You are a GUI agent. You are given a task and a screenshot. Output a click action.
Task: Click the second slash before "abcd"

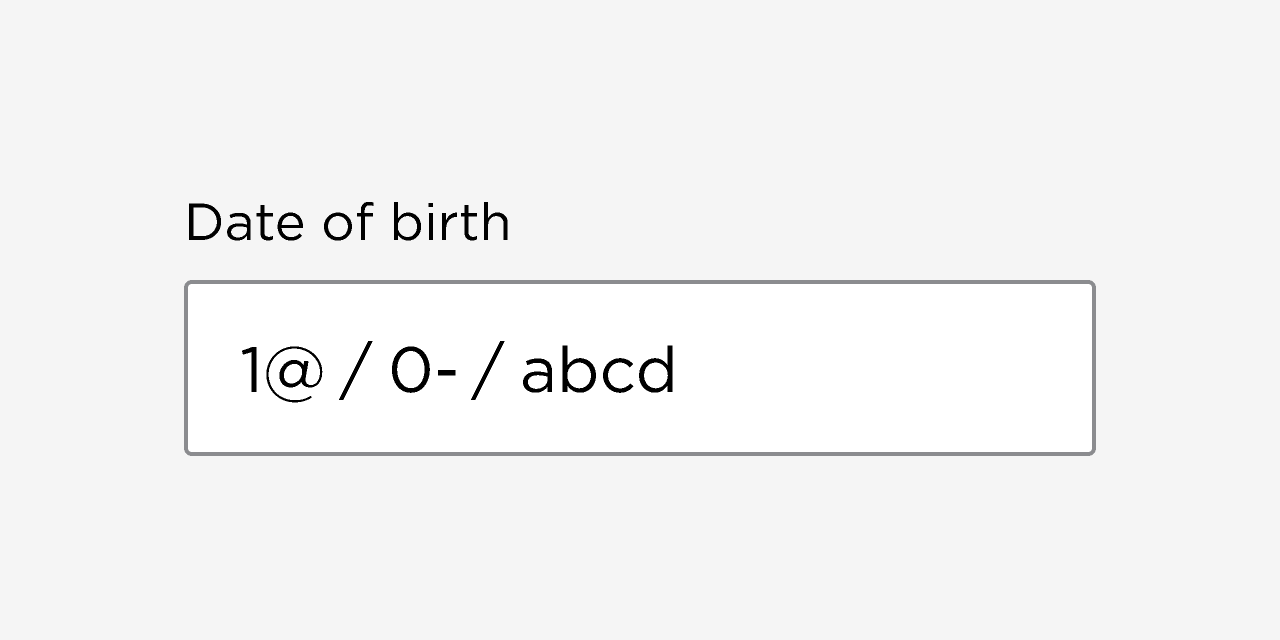pyautogui.click(x=485, y=372)
